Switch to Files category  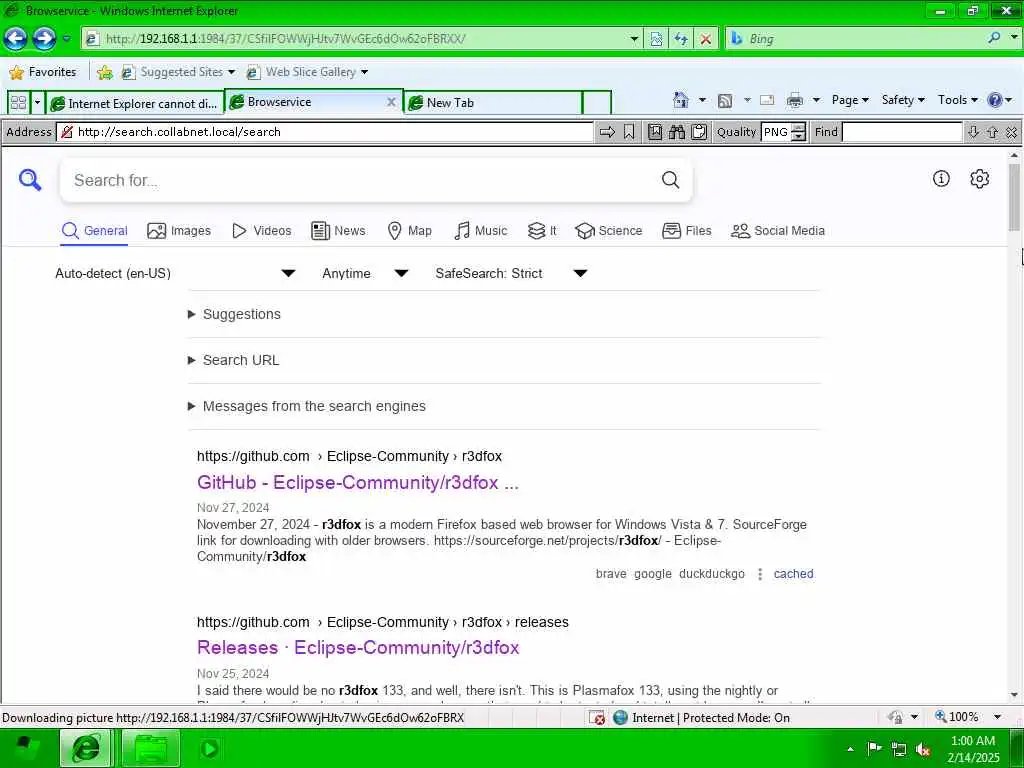coord(686,231)
